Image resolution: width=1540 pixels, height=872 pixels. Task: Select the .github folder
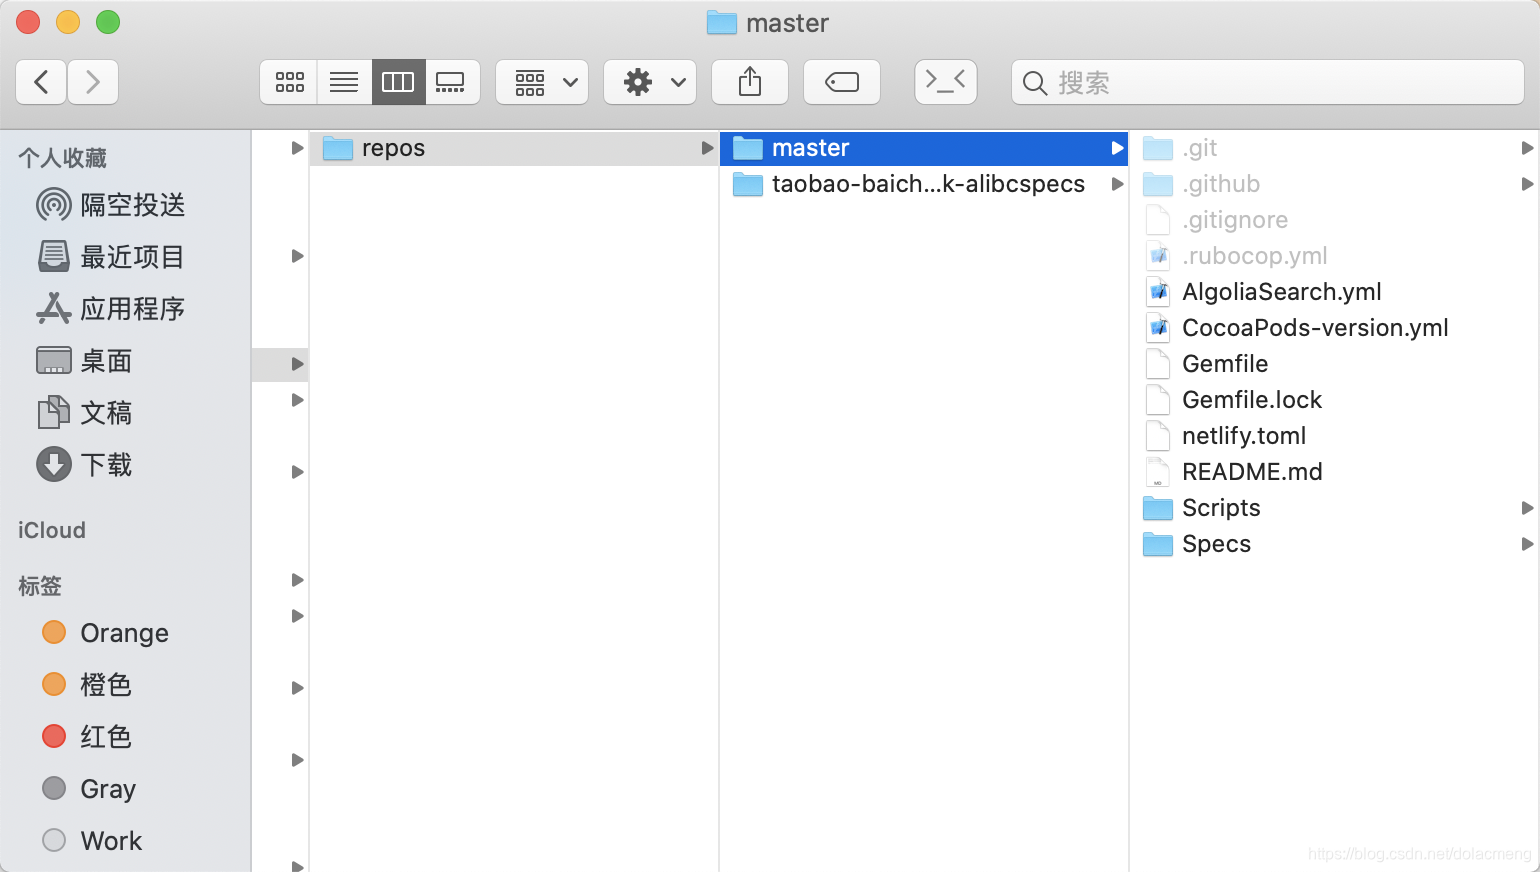click(1336, 184)
